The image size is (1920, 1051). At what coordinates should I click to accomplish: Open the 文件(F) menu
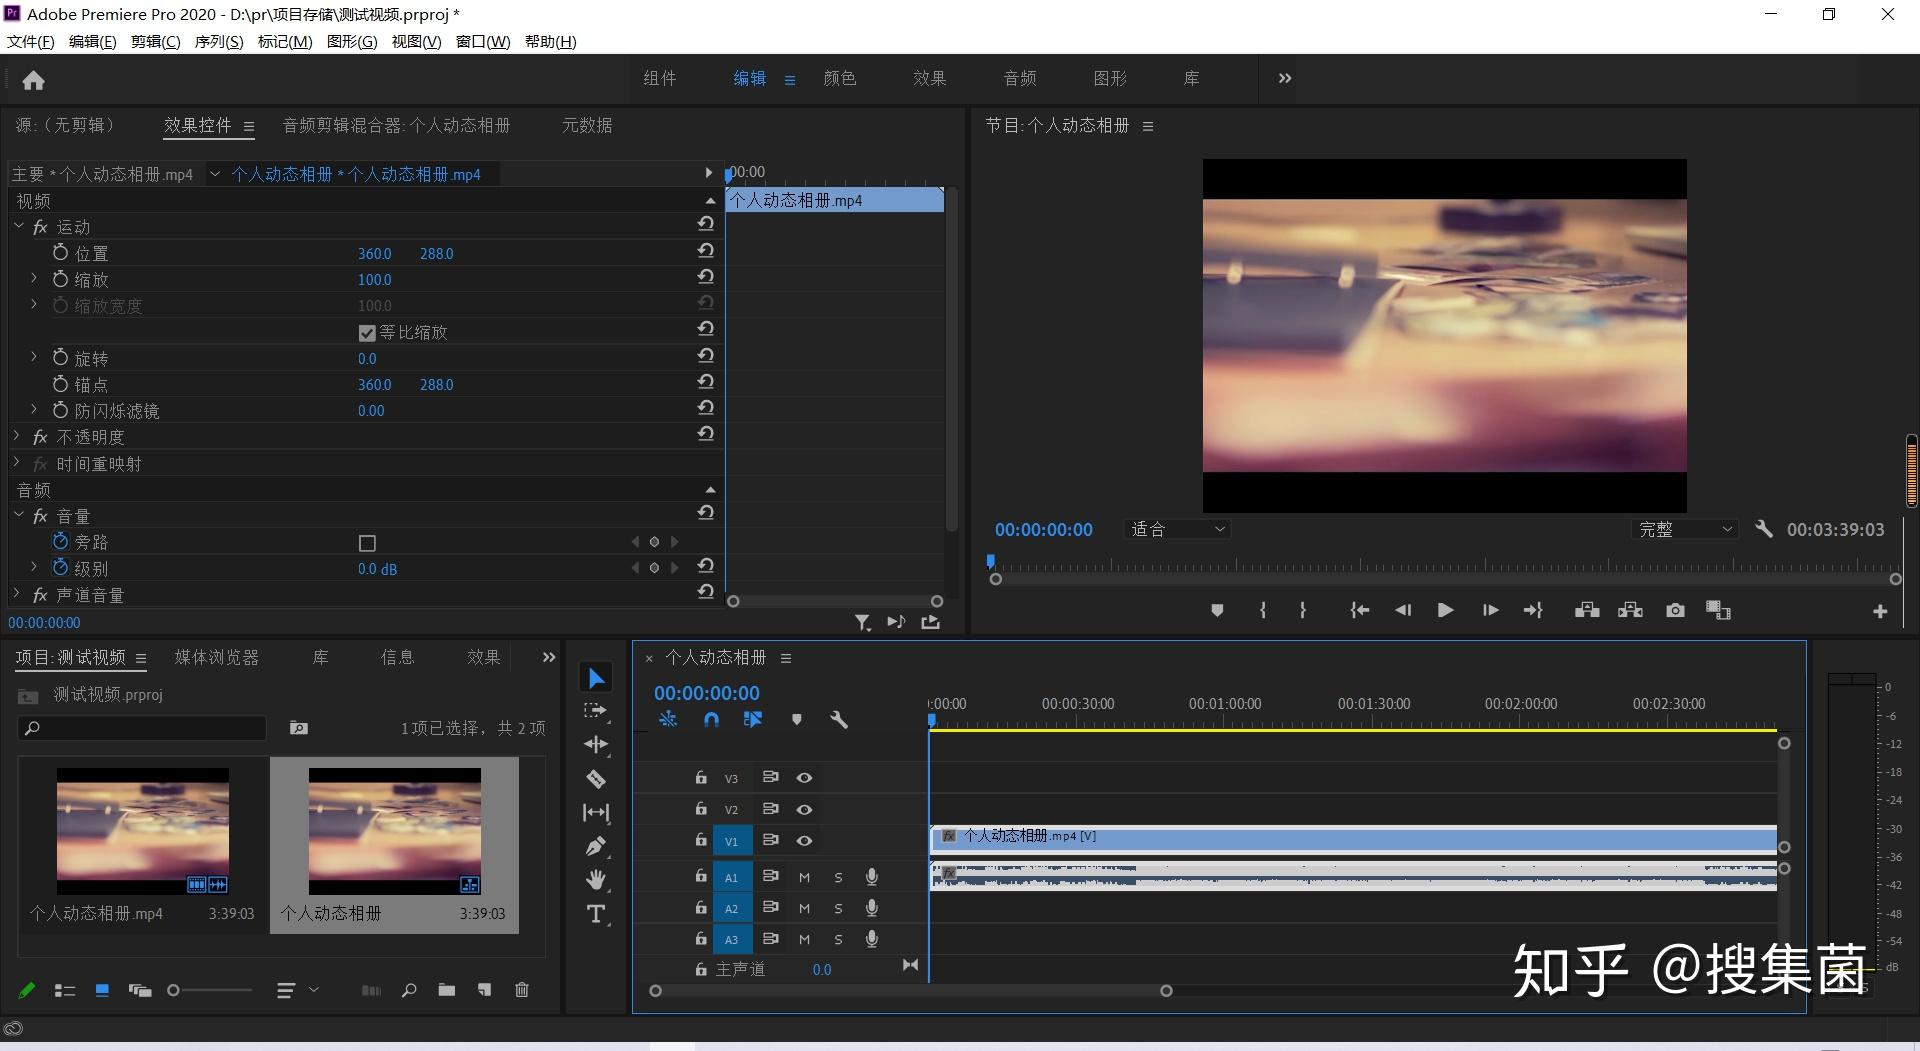[x=31, y=41]
